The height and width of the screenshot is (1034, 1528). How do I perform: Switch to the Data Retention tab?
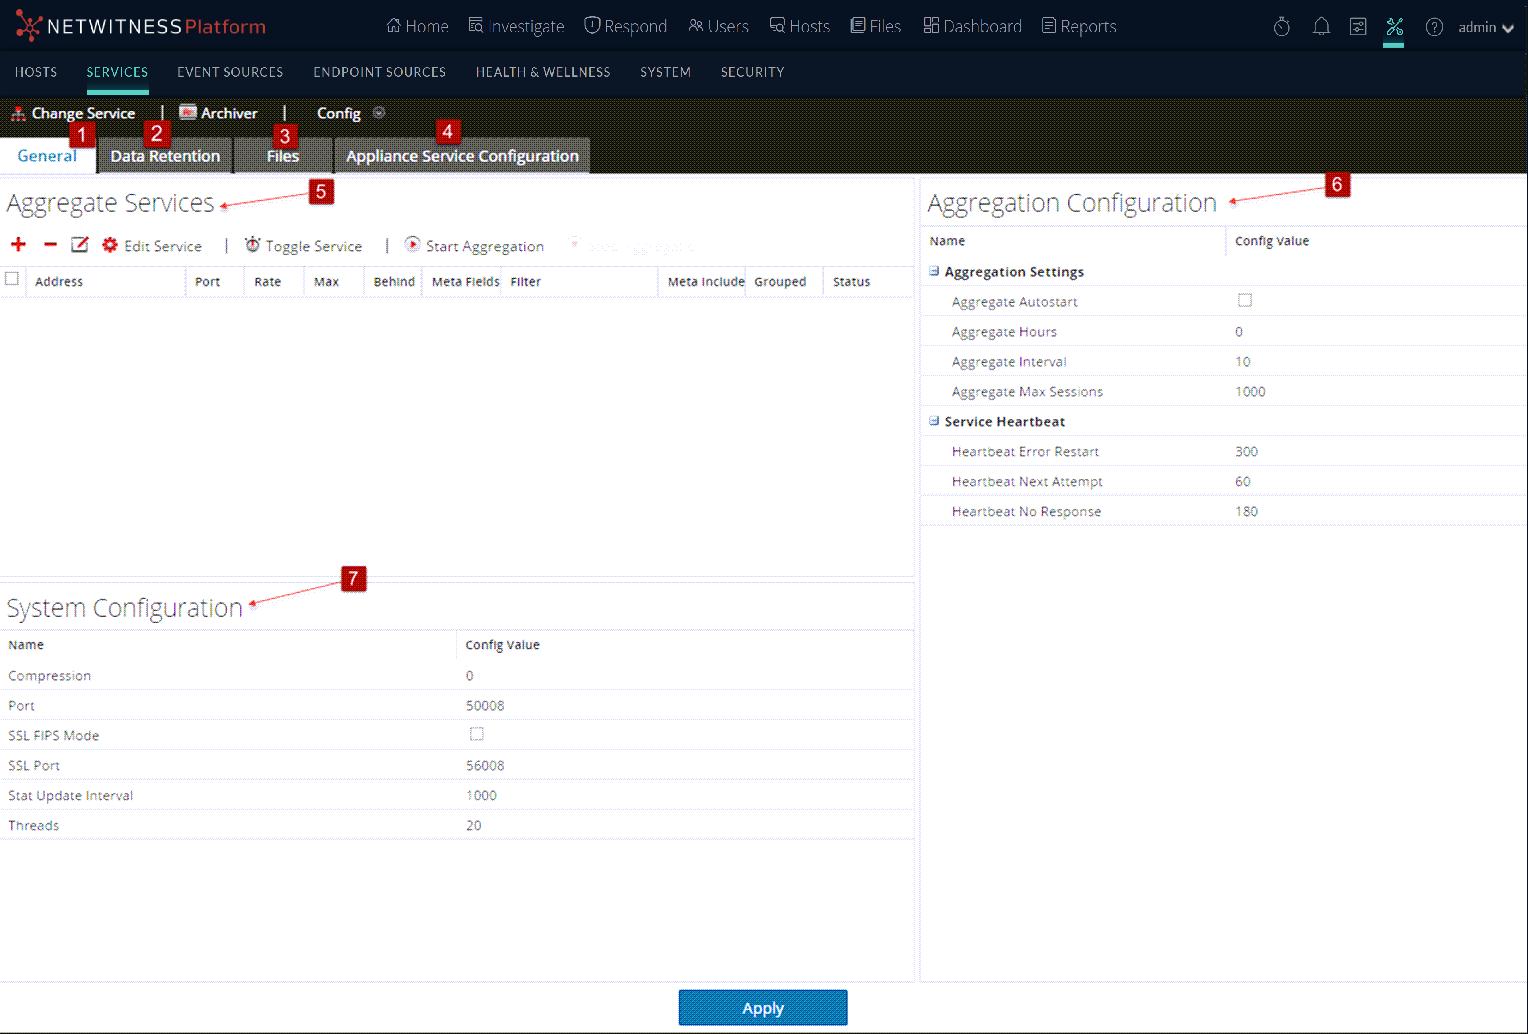tap(165, 156)
